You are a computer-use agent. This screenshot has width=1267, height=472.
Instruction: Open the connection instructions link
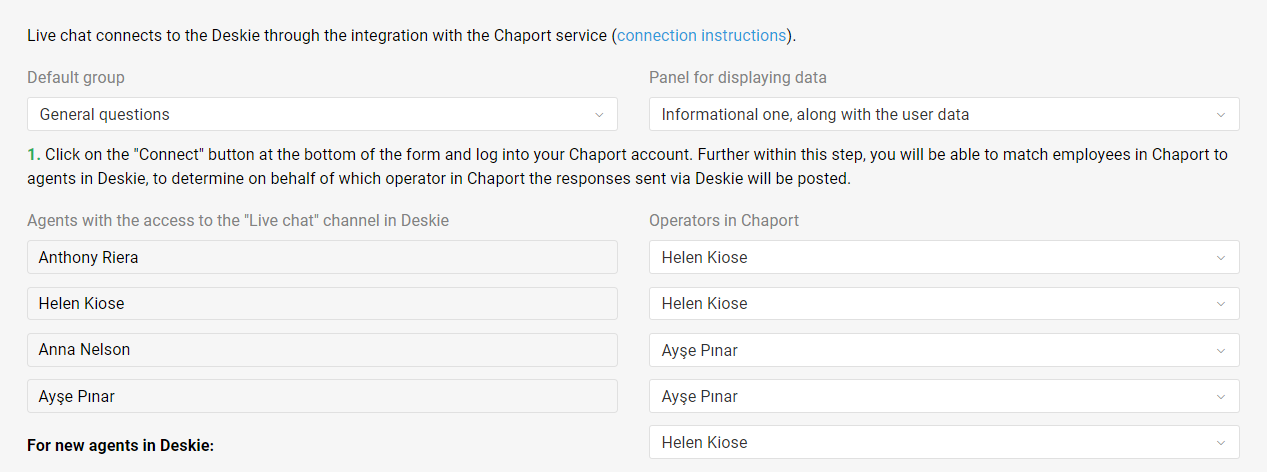point(701,35)
